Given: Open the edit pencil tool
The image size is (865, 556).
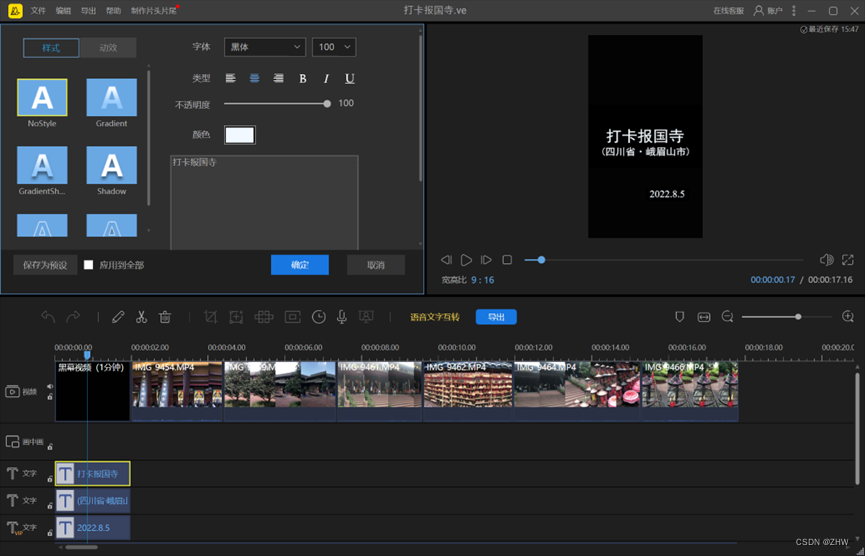Looking at the screenshot, I should [x=118, y=317].
